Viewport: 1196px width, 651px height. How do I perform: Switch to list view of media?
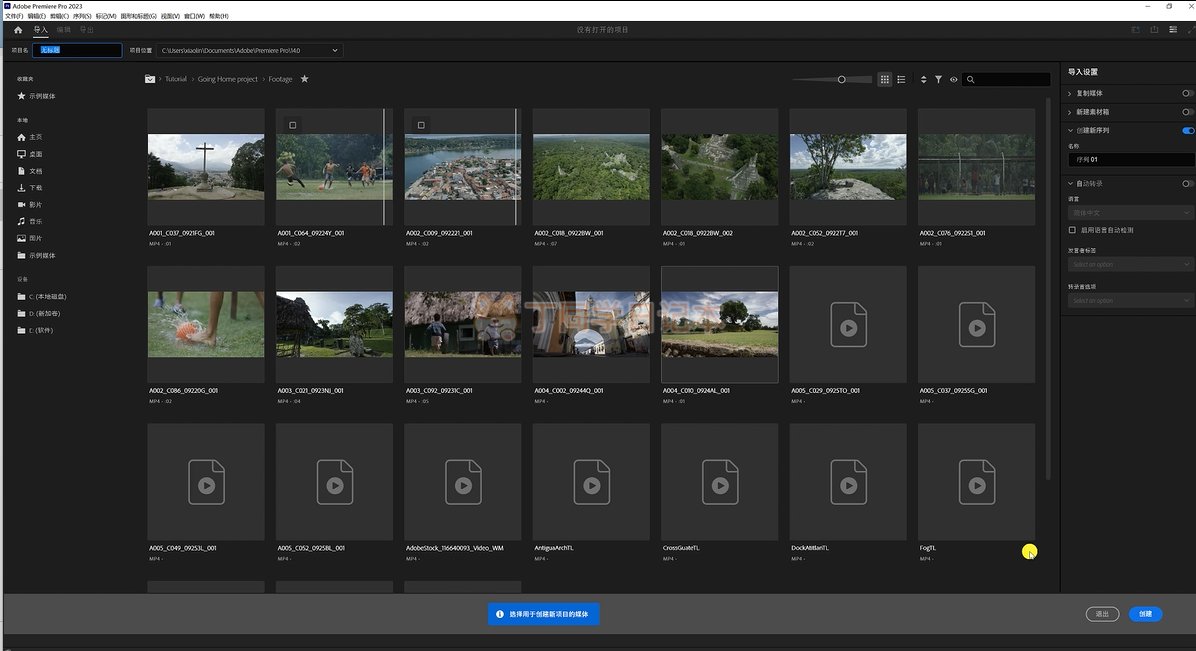[x=901, y=79]
